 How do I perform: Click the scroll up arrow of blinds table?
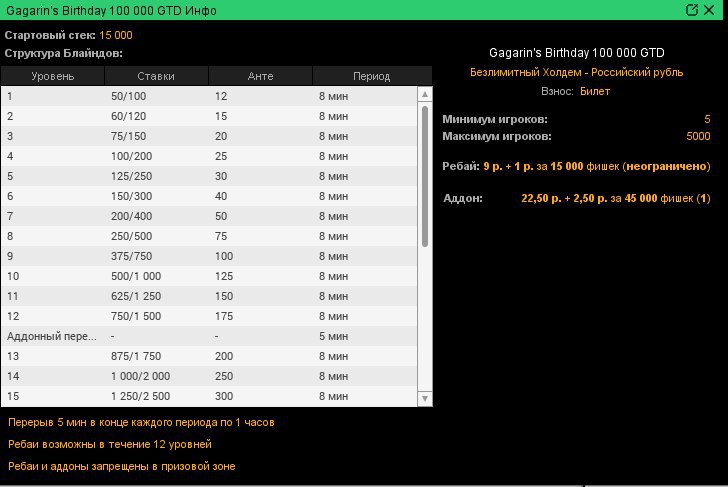pyautogui.click(x=425, y=94)
